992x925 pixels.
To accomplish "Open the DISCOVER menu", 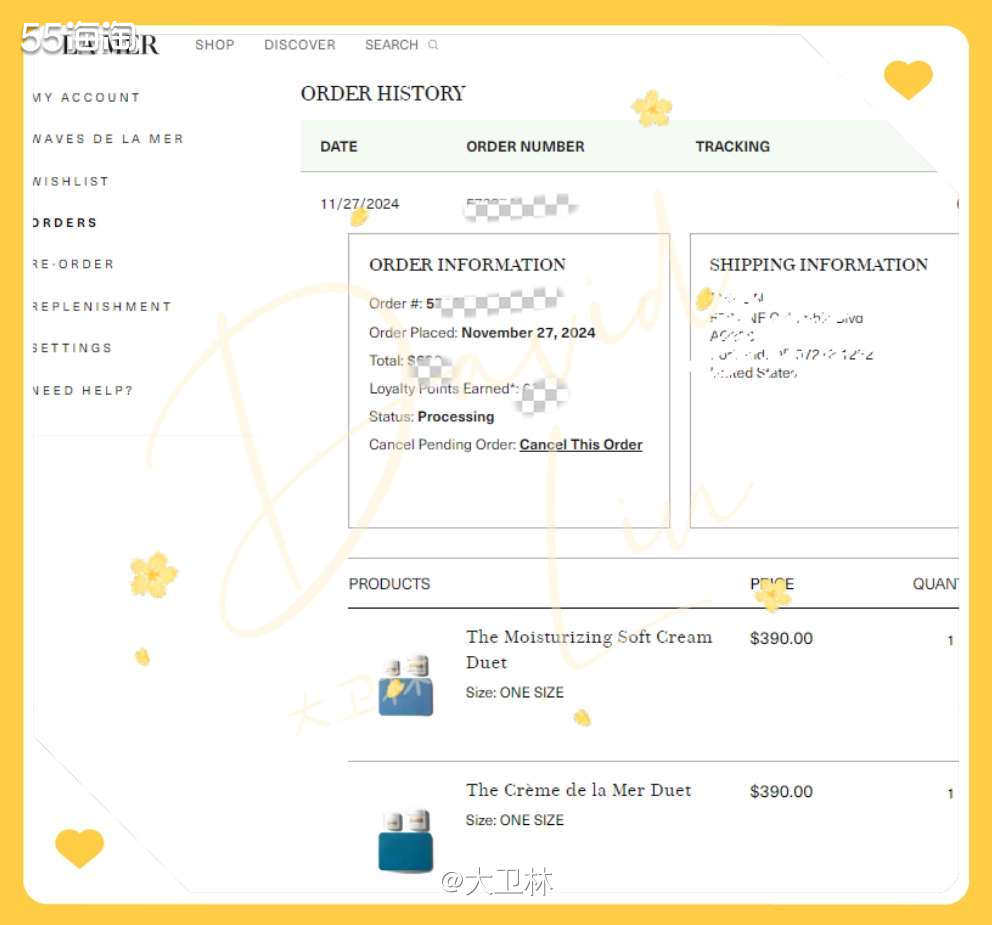I will point(299,45).
